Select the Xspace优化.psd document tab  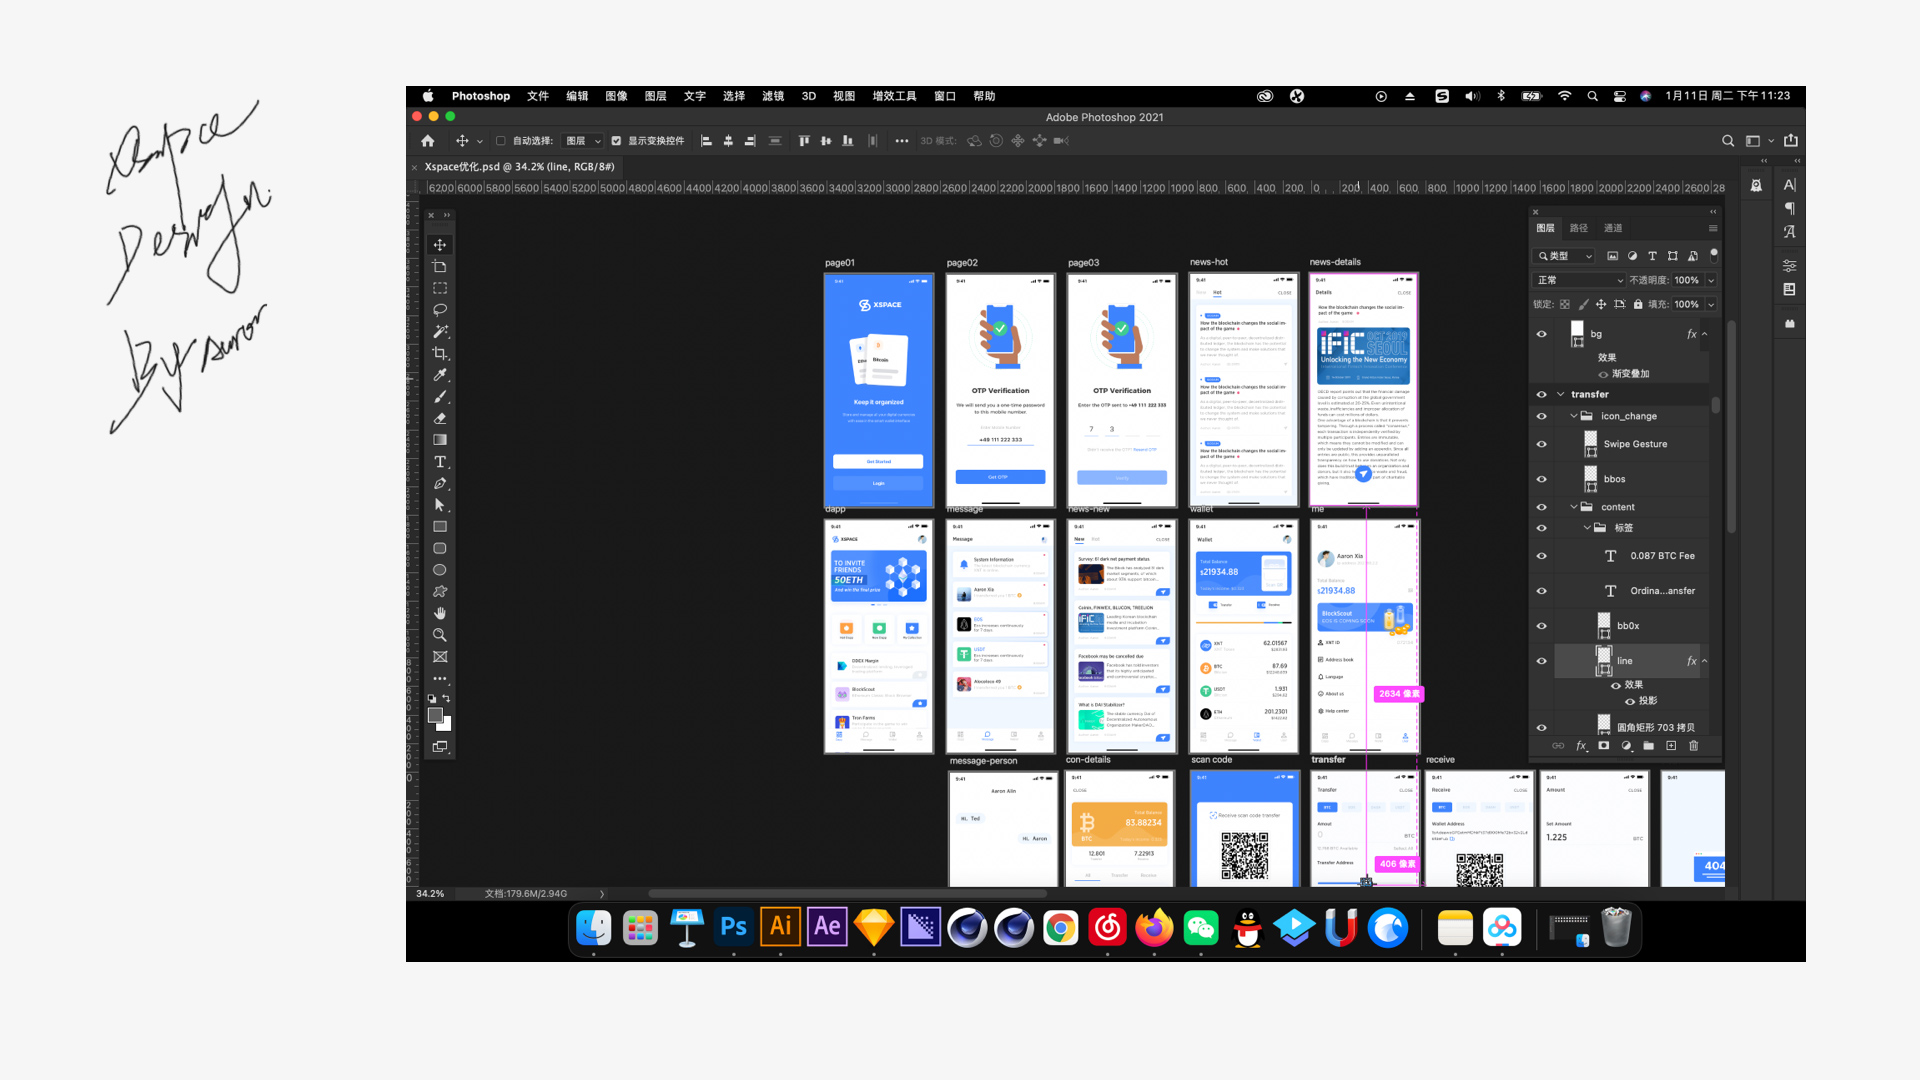point(518,167)
